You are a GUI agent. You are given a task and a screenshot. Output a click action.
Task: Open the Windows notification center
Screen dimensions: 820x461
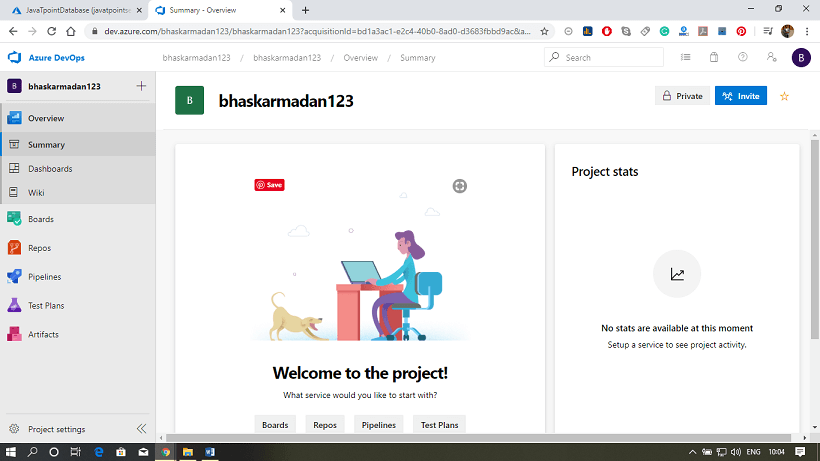(800, 452)
